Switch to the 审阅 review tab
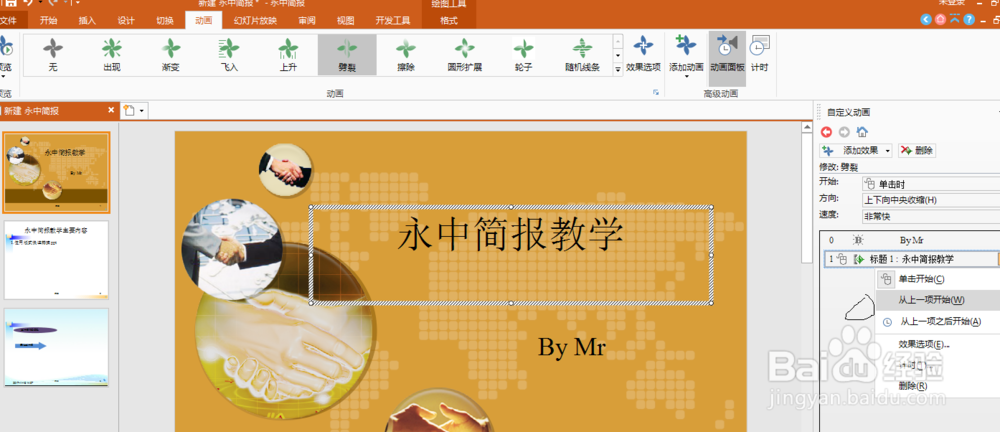This screenshot has height=432, width=1000. click(x=307, y=20)
